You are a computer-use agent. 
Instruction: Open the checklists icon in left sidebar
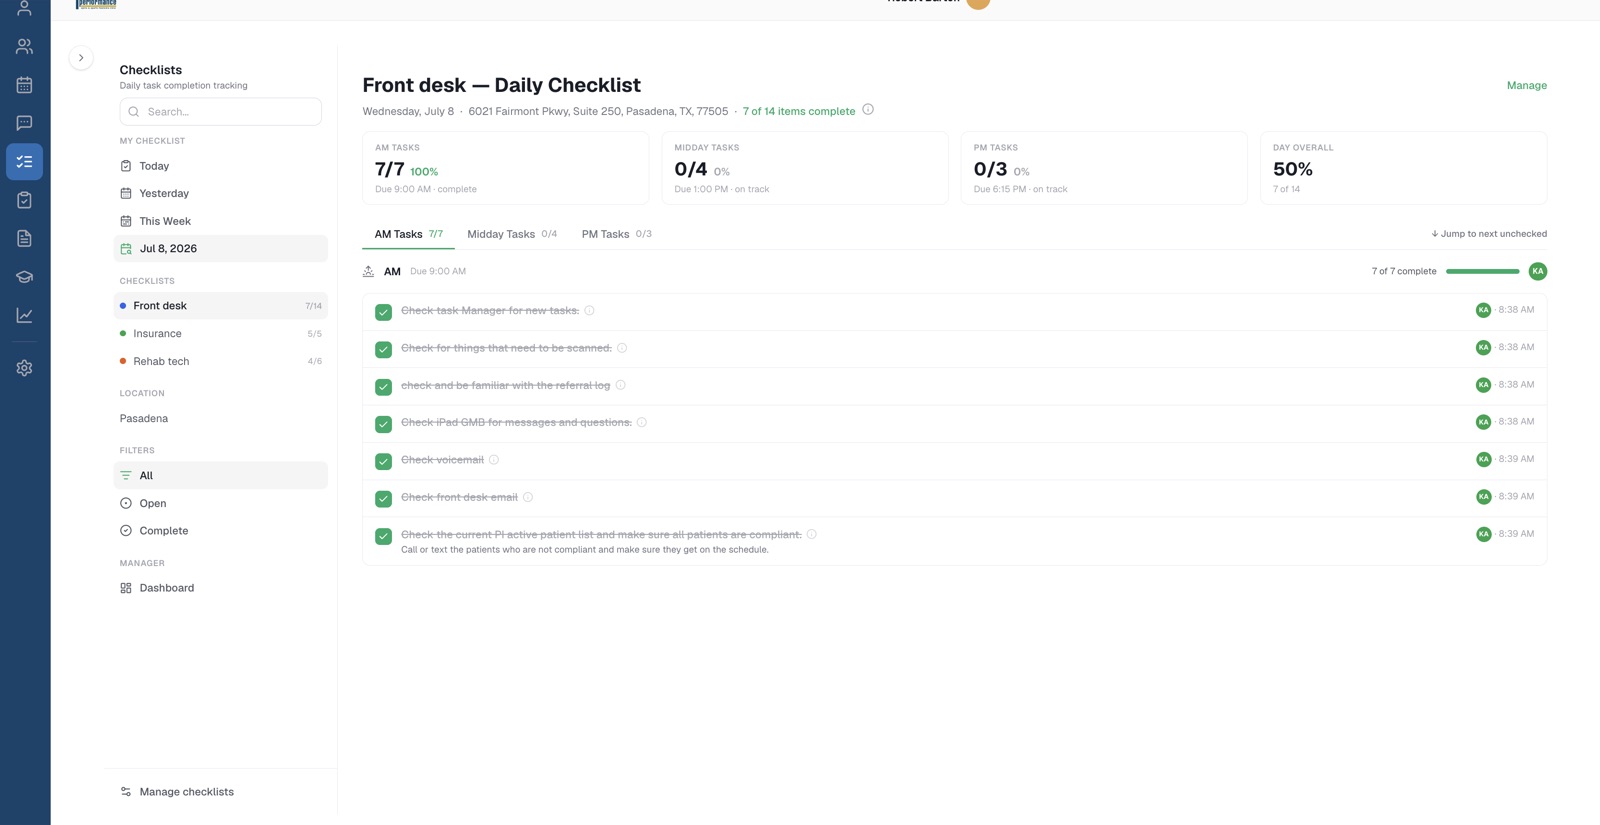point(24,162)
